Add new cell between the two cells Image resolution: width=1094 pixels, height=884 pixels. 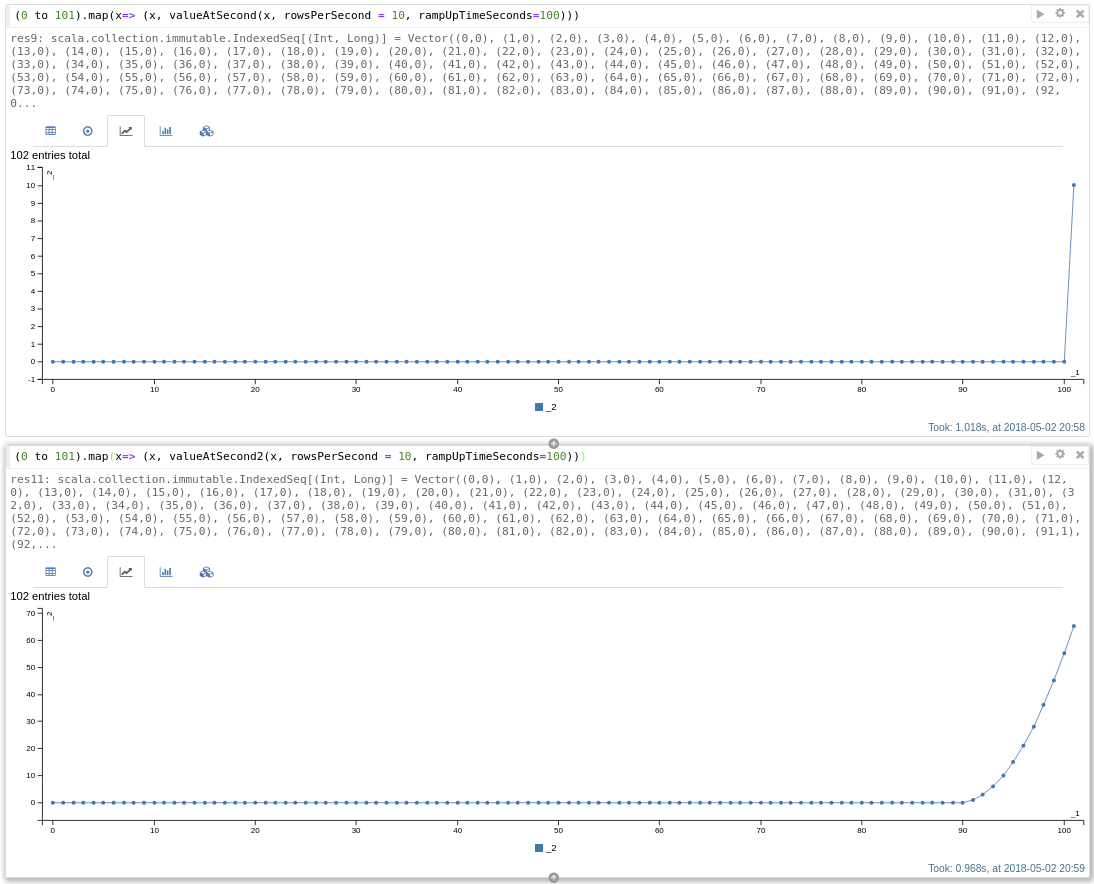553,444
